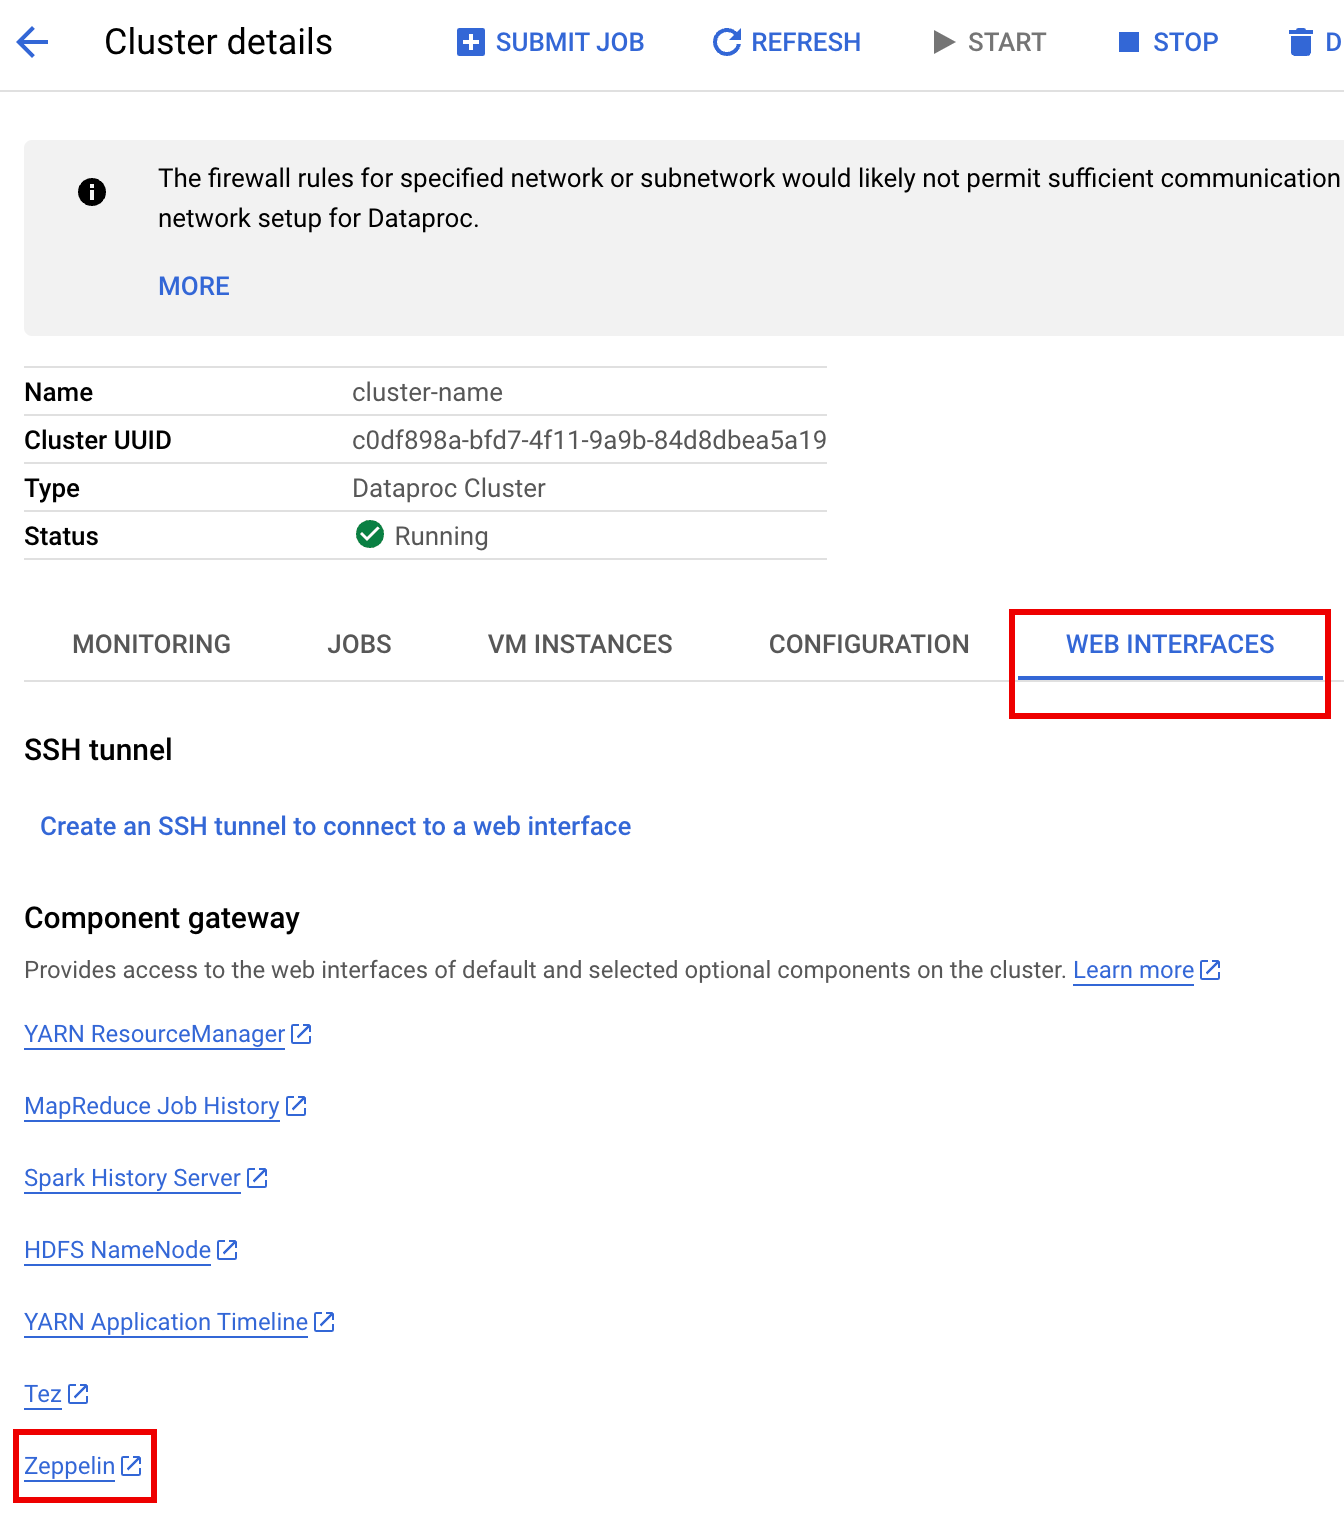Open the Jobs tab
Screen dimensions: 1344x1534
[359, 644]
